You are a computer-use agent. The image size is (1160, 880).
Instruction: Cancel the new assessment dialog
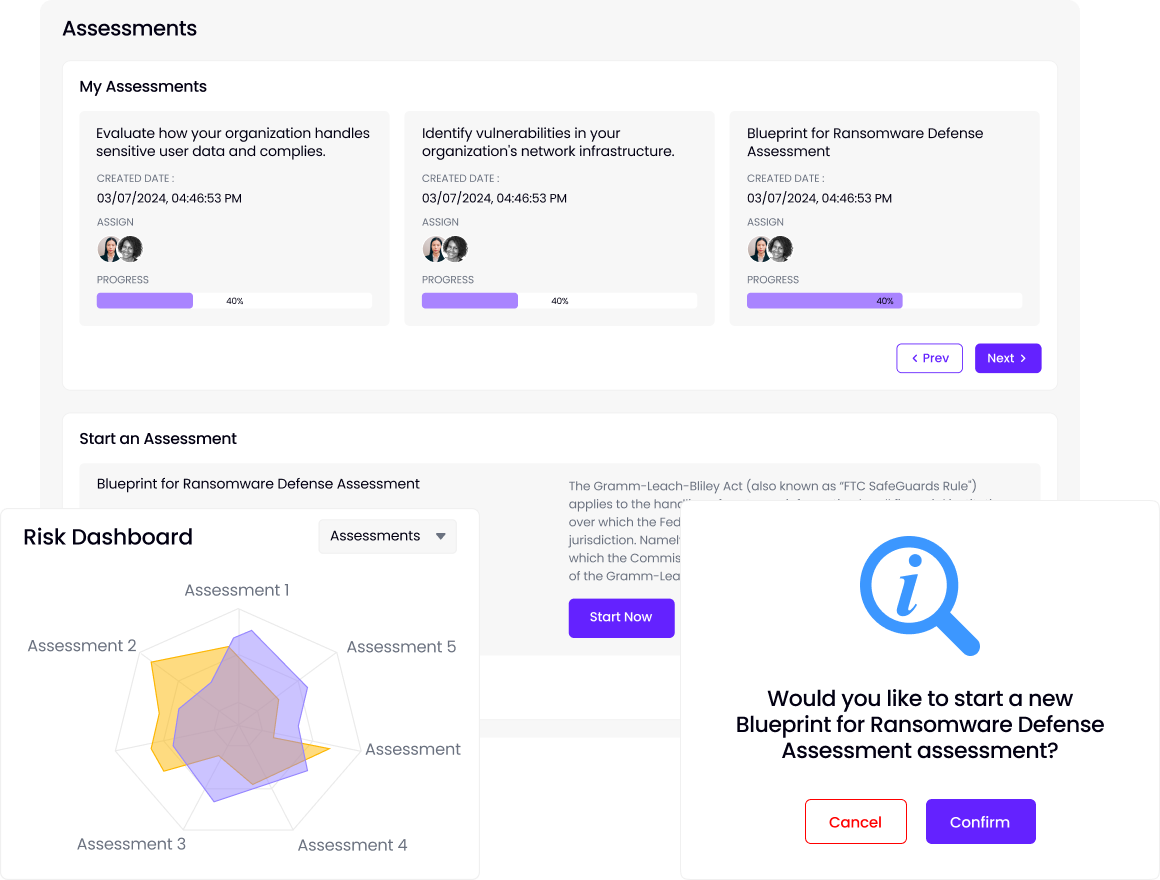[855, 822]
